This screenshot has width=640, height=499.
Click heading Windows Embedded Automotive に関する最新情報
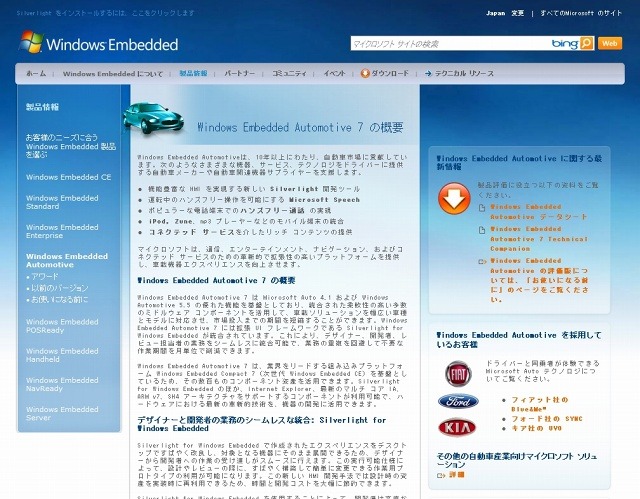(x=519, y=162)
